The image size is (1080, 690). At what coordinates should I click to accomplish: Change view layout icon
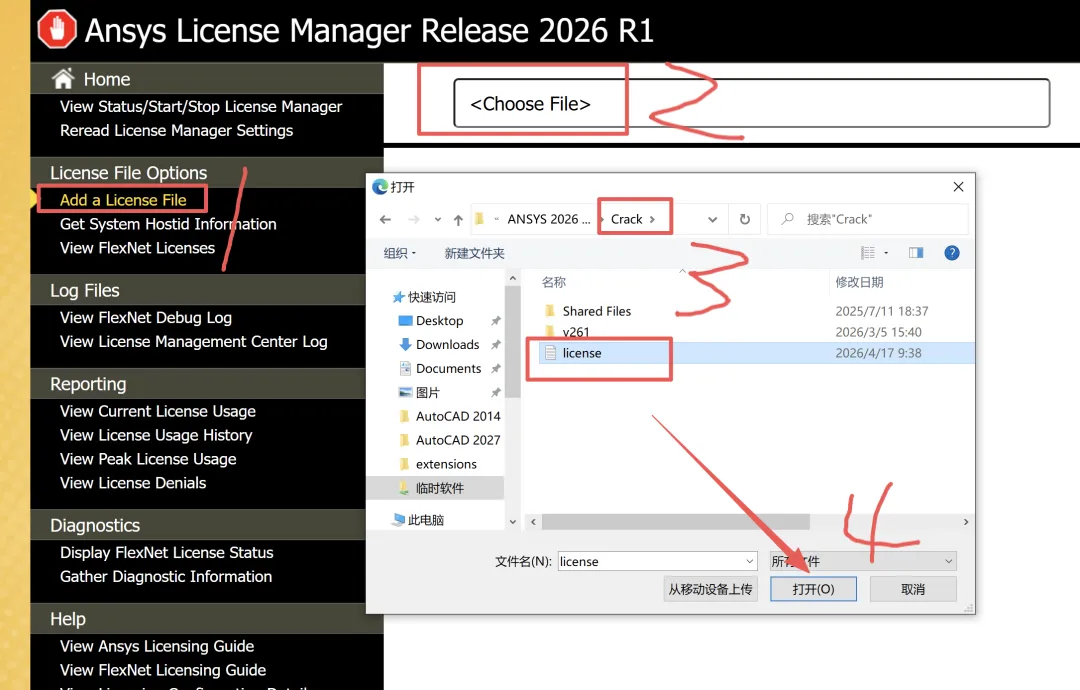[868, 253]
